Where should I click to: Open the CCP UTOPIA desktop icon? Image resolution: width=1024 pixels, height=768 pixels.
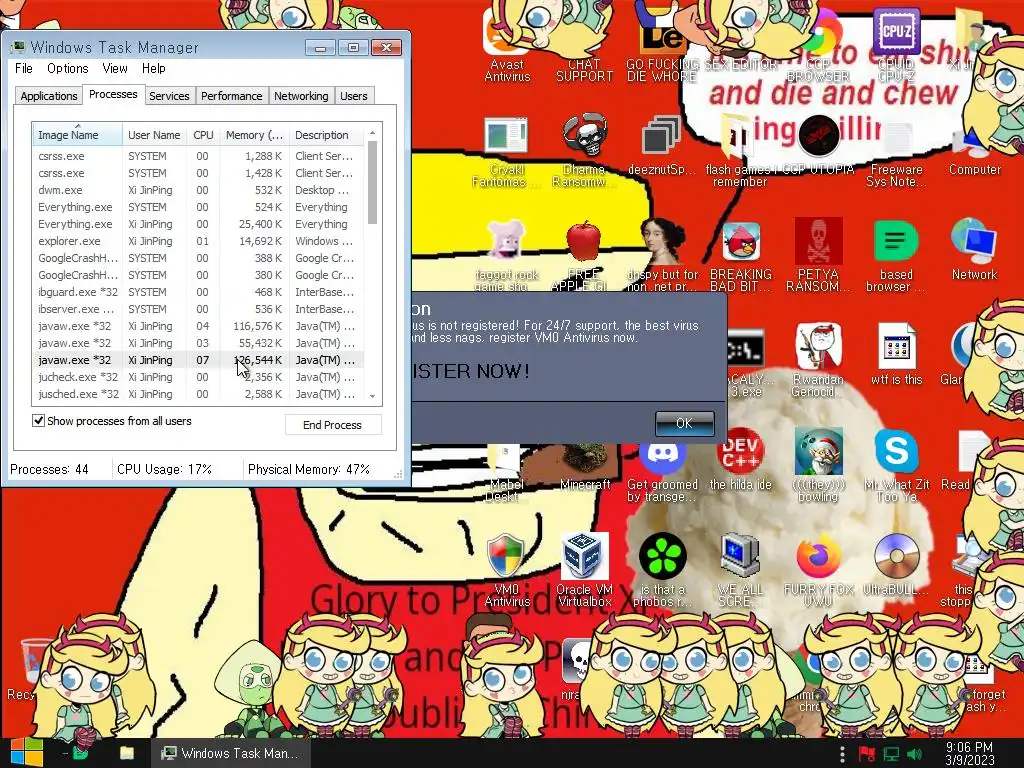click(818, 147)
